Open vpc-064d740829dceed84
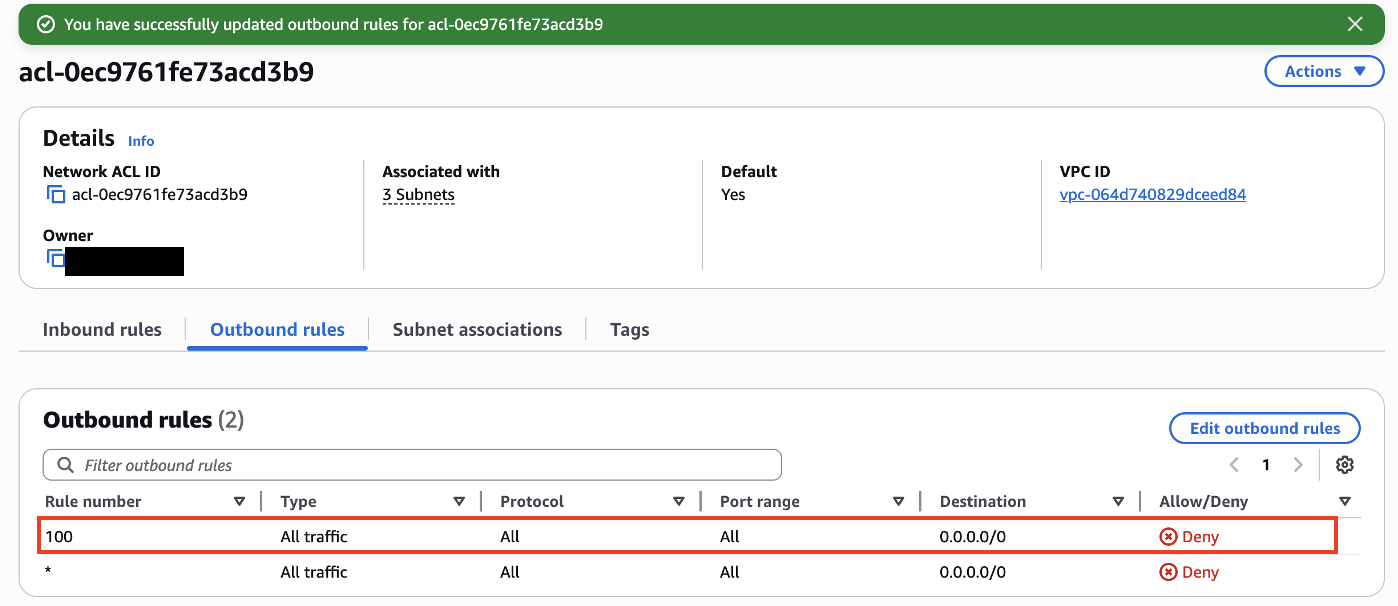Screen dimensions: 1398x606 [x=1152, y=194]
